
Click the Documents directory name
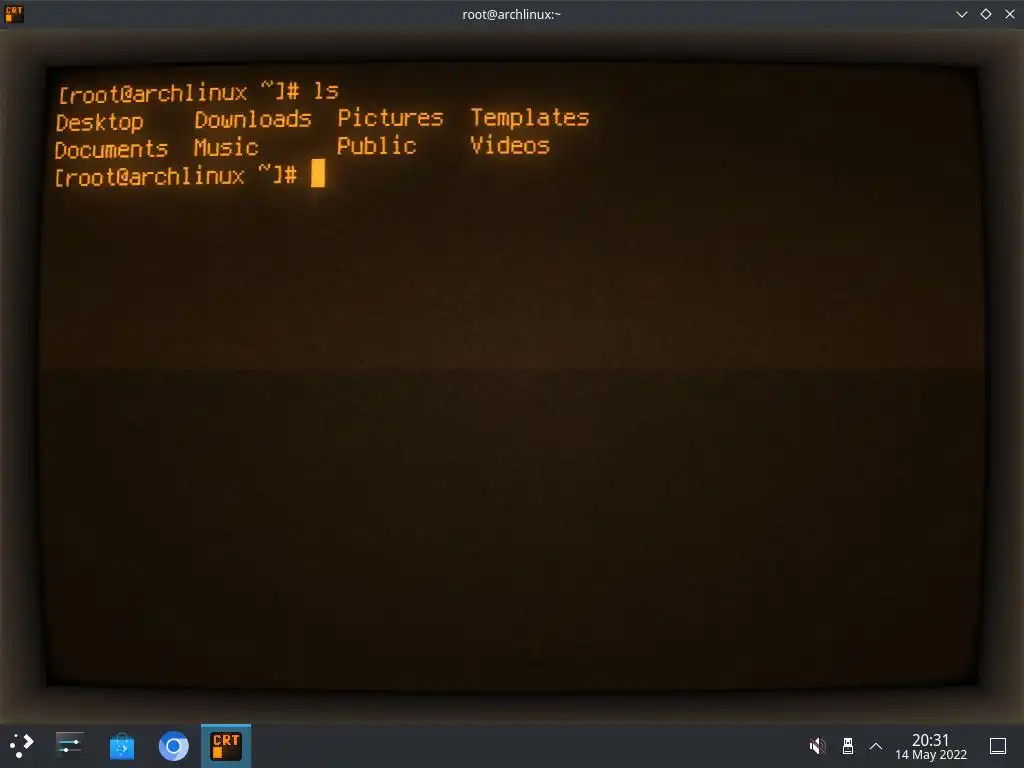111,150
